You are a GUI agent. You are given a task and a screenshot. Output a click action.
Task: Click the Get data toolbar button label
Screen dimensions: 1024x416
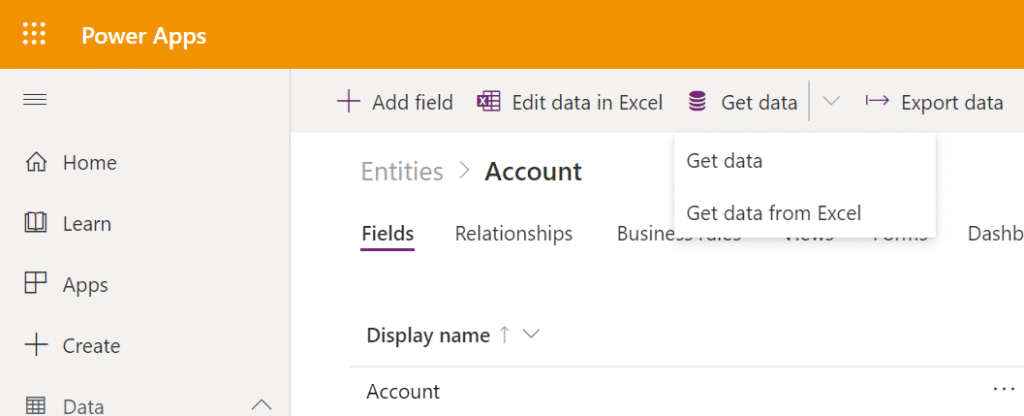[759, 103]
